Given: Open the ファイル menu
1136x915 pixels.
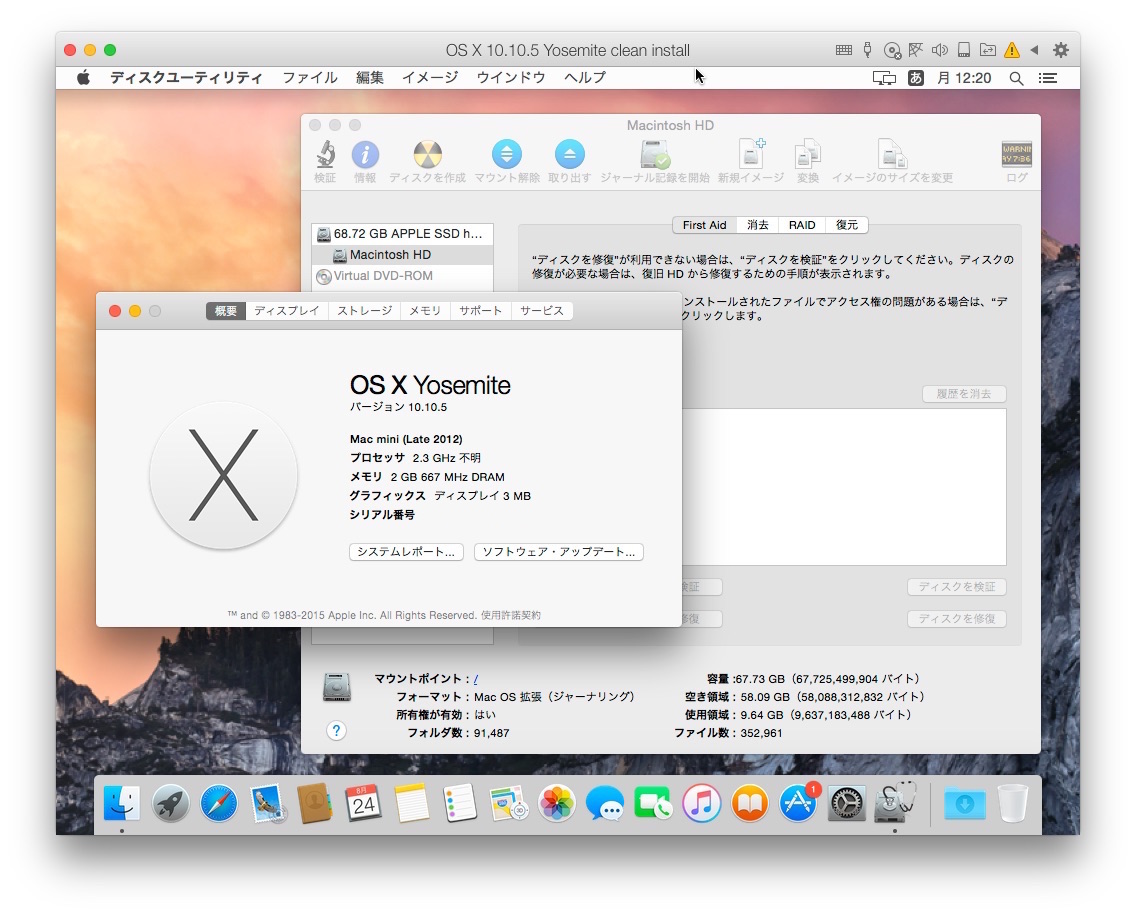Looking at the screenshot, I should 310,78.
